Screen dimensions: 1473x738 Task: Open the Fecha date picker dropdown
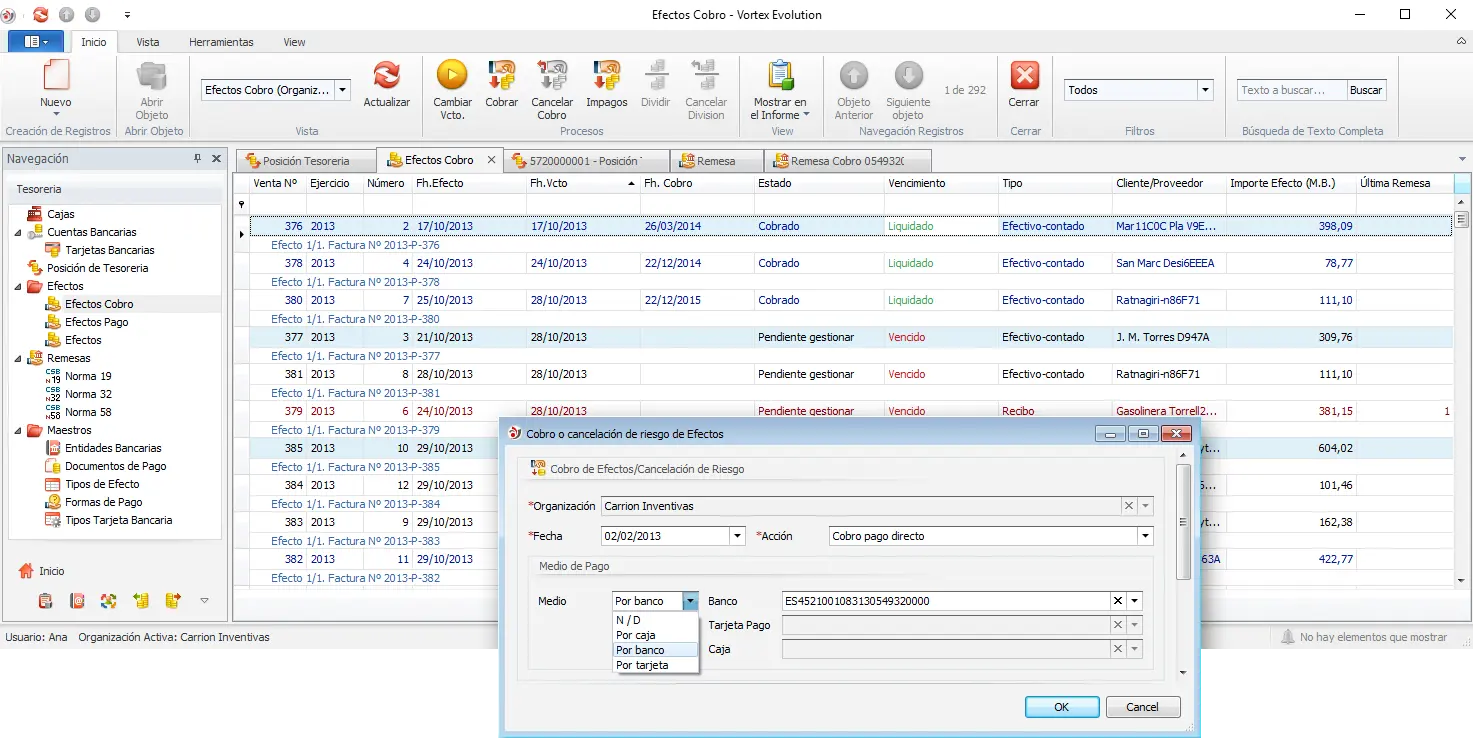[x=737, y=536]
